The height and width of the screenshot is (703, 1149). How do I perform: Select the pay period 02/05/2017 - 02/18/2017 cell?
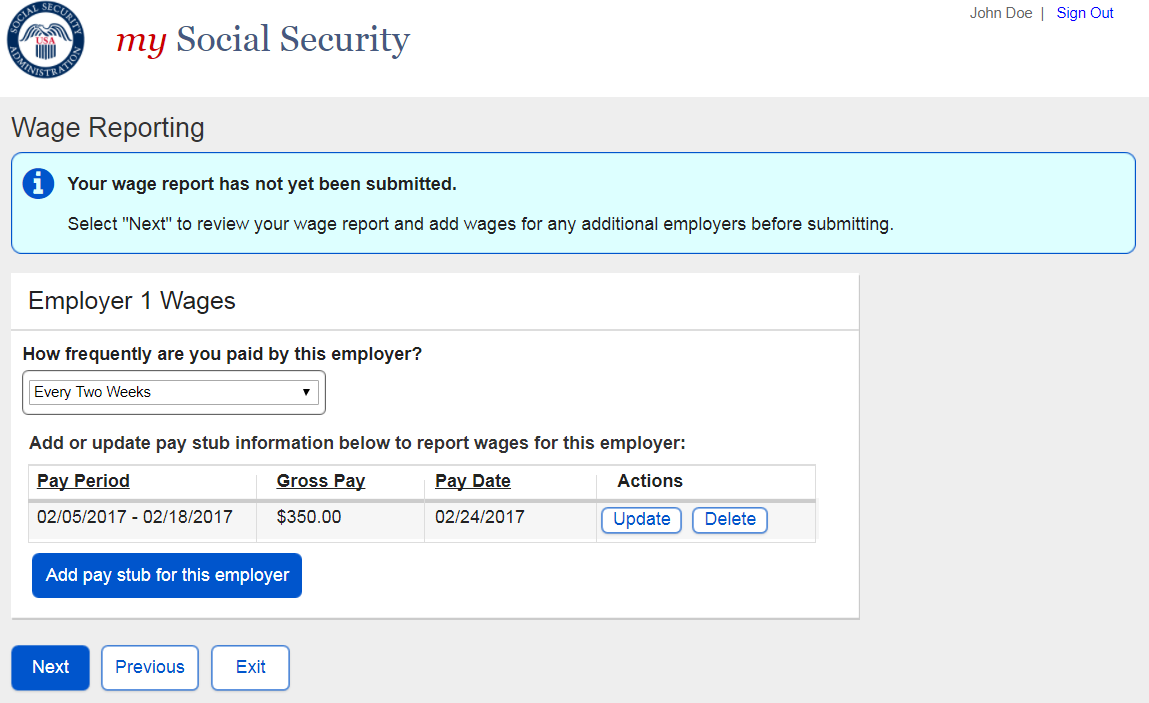coord(135,517)
